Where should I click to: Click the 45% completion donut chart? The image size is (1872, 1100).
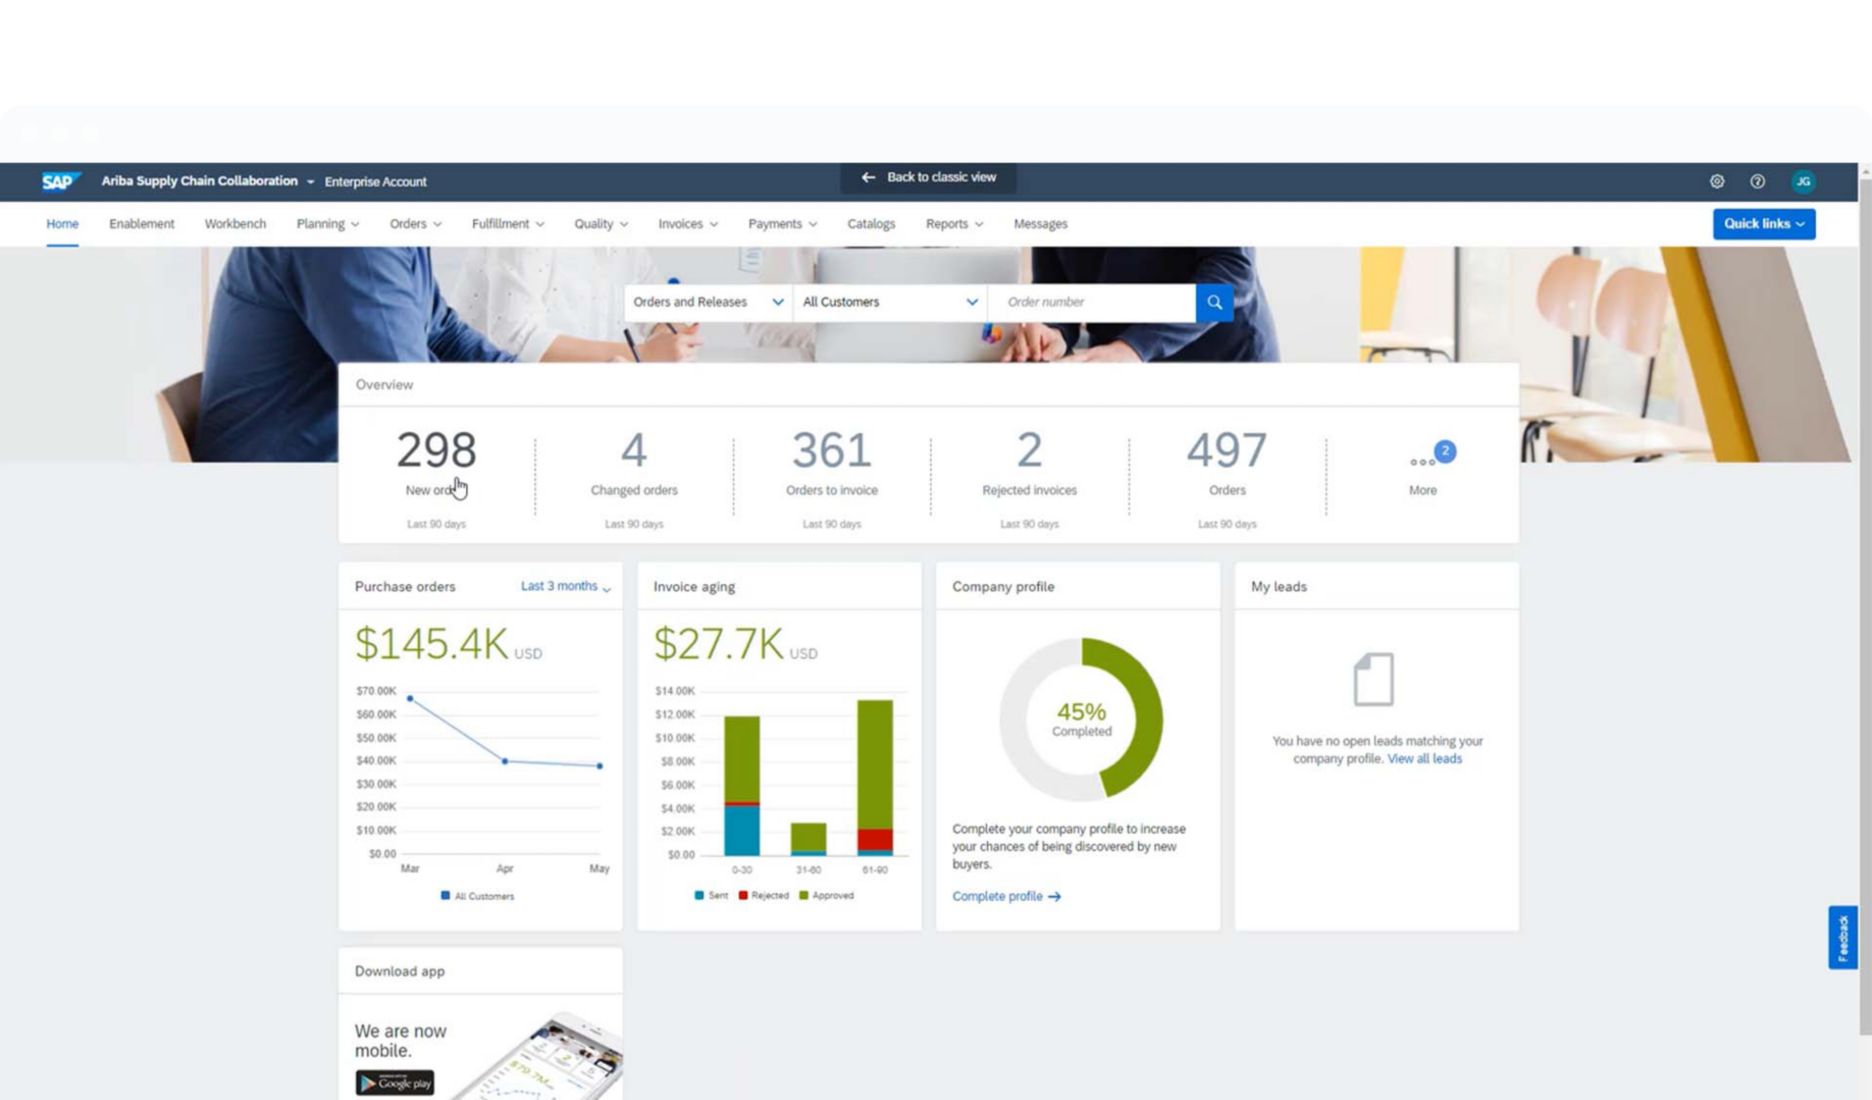(1081, 720)
